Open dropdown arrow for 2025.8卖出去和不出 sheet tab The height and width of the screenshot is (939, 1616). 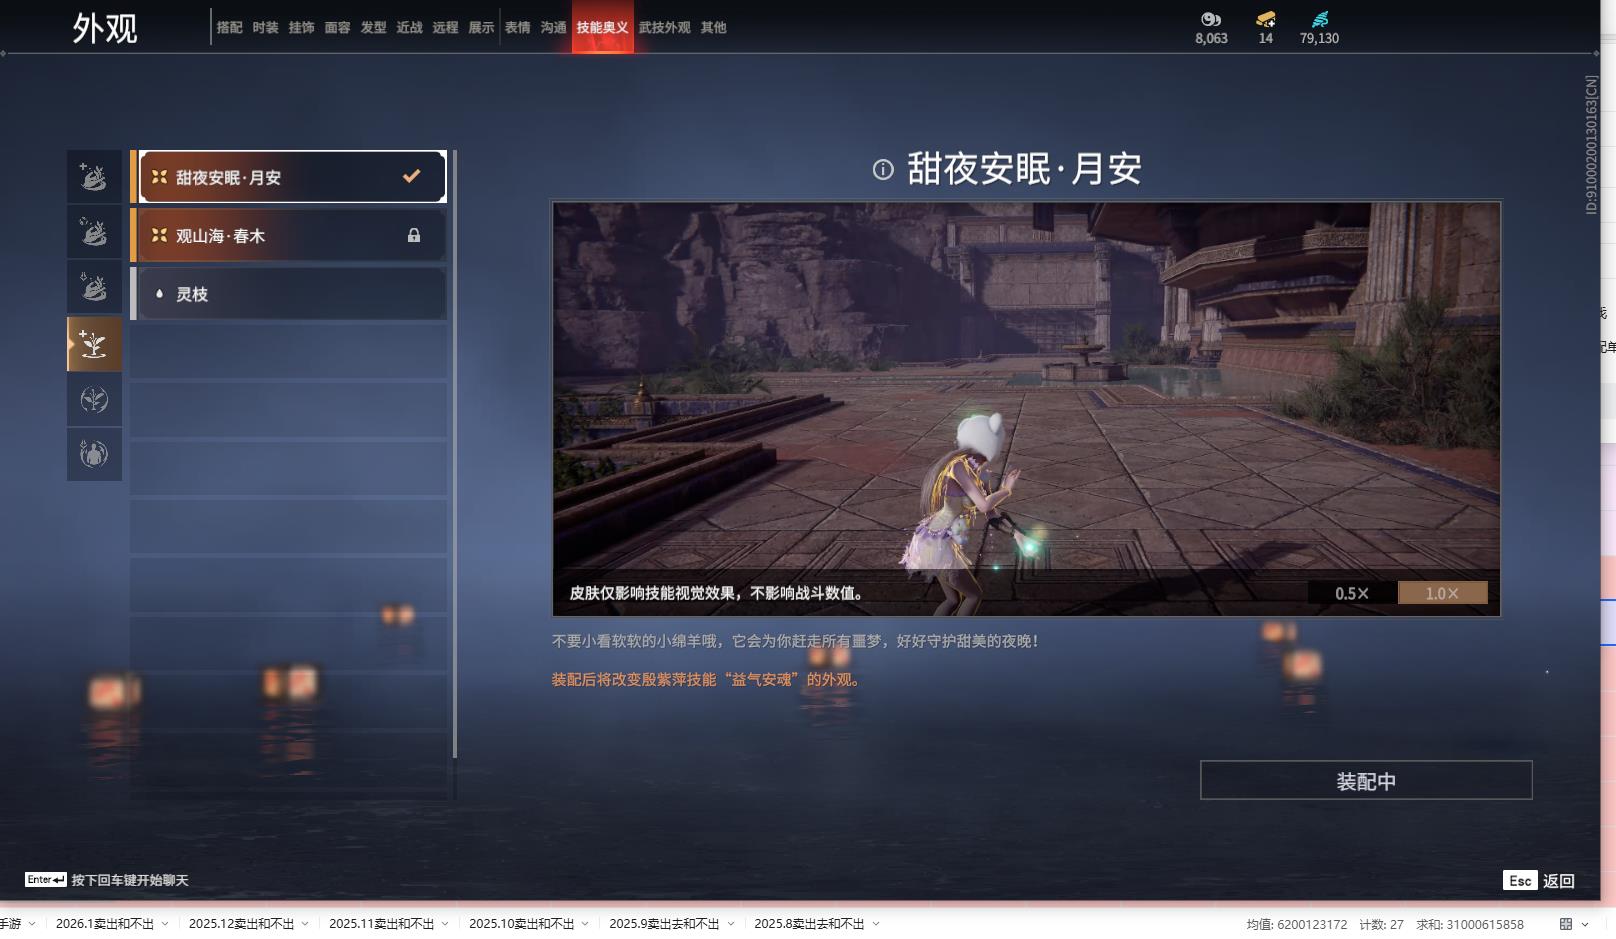(x=876, y=924)
